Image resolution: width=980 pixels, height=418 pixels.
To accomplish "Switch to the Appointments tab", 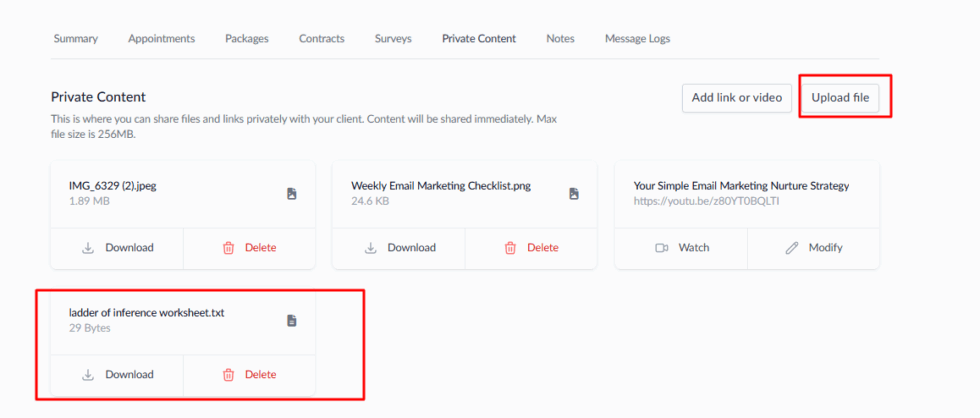I will (161, 39).
